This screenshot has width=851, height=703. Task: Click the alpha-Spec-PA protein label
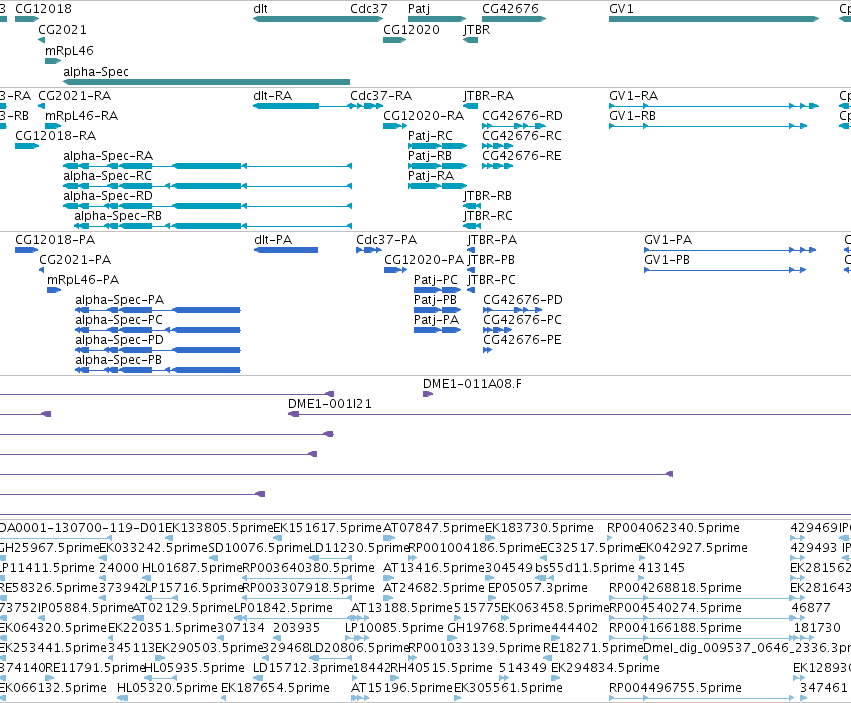click(119, 300)
